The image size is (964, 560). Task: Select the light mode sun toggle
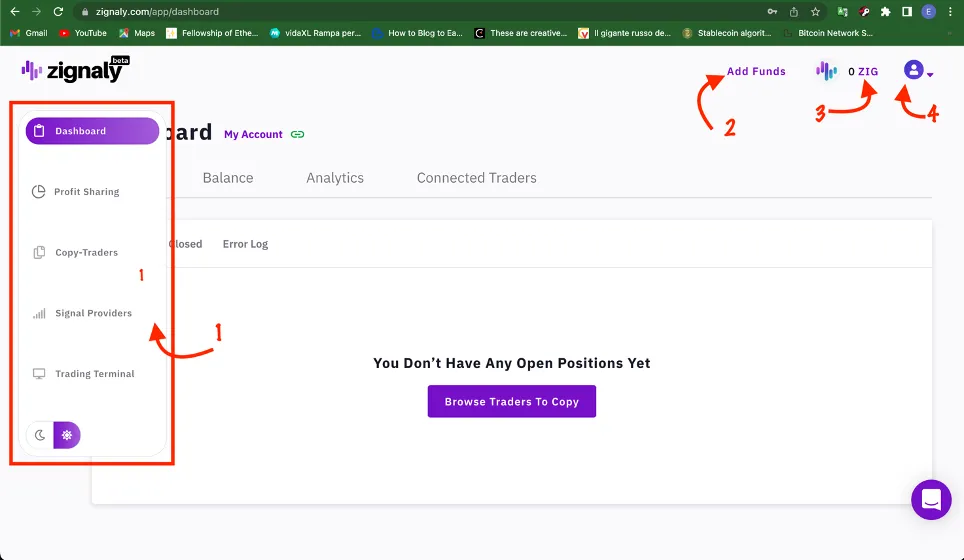[67, 435]
